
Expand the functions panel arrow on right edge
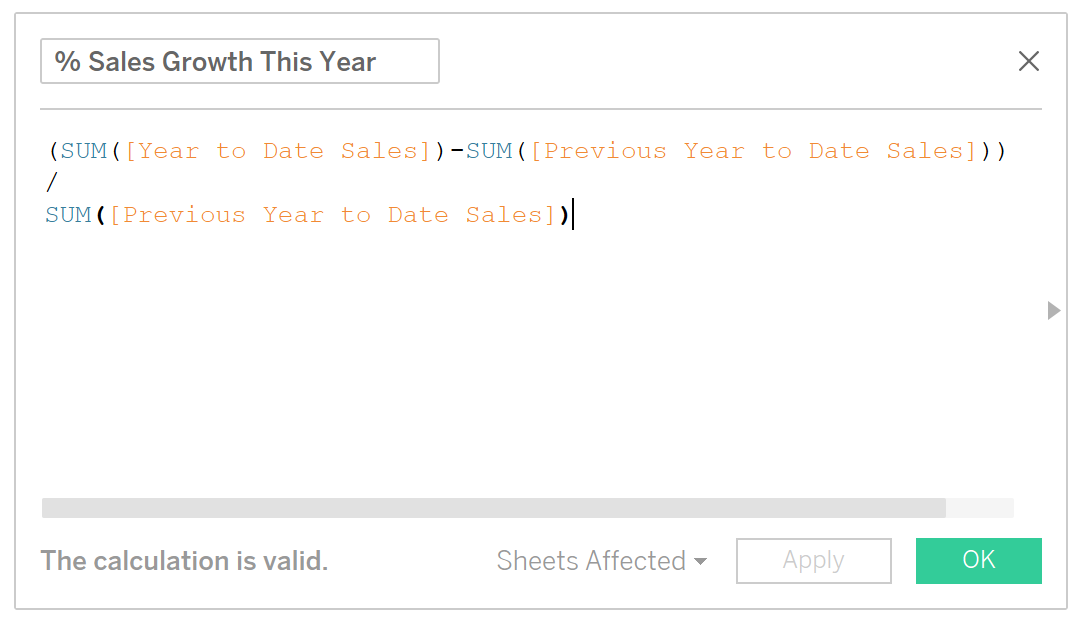[x=1053, y=310]
